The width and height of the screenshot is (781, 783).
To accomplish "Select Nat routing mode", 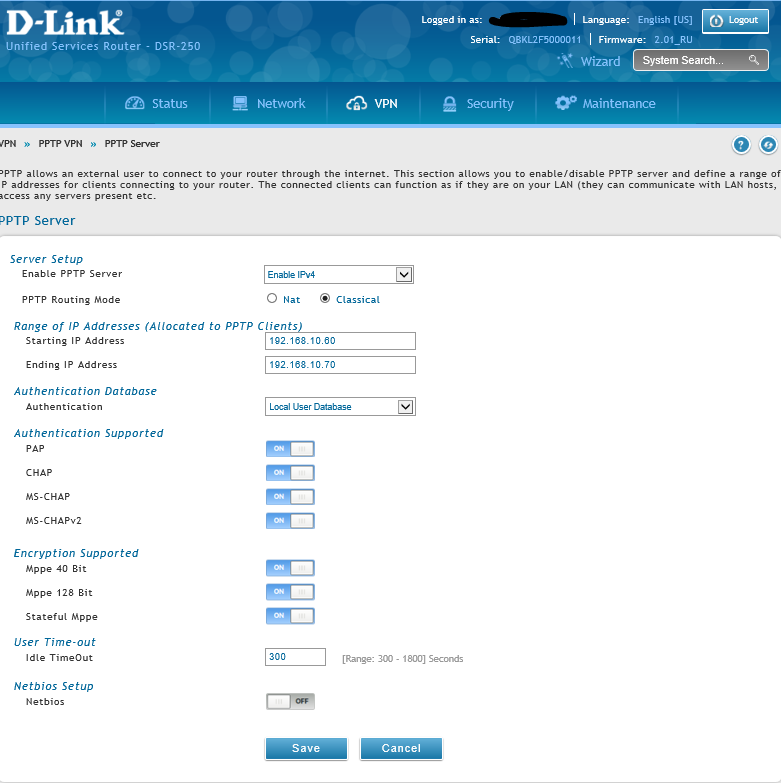I will [x=272, y=299].
